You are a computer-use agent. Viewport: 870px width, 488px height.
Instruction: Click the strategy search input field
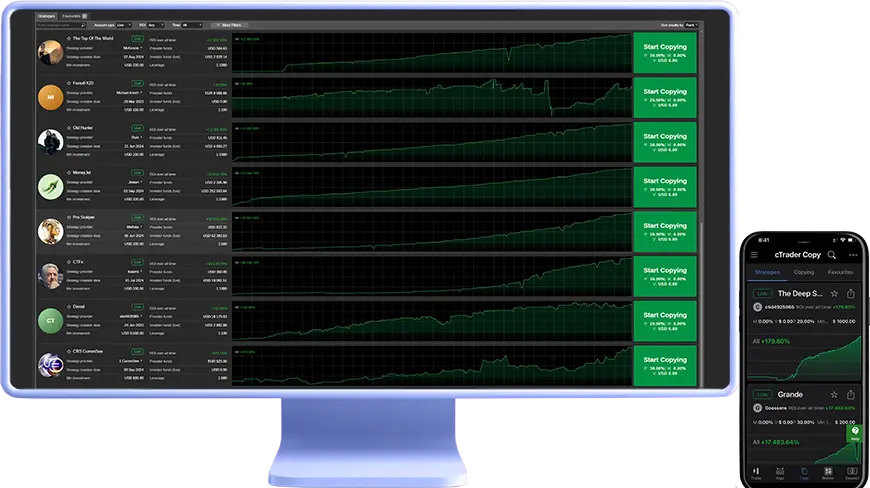pos(56,24)
